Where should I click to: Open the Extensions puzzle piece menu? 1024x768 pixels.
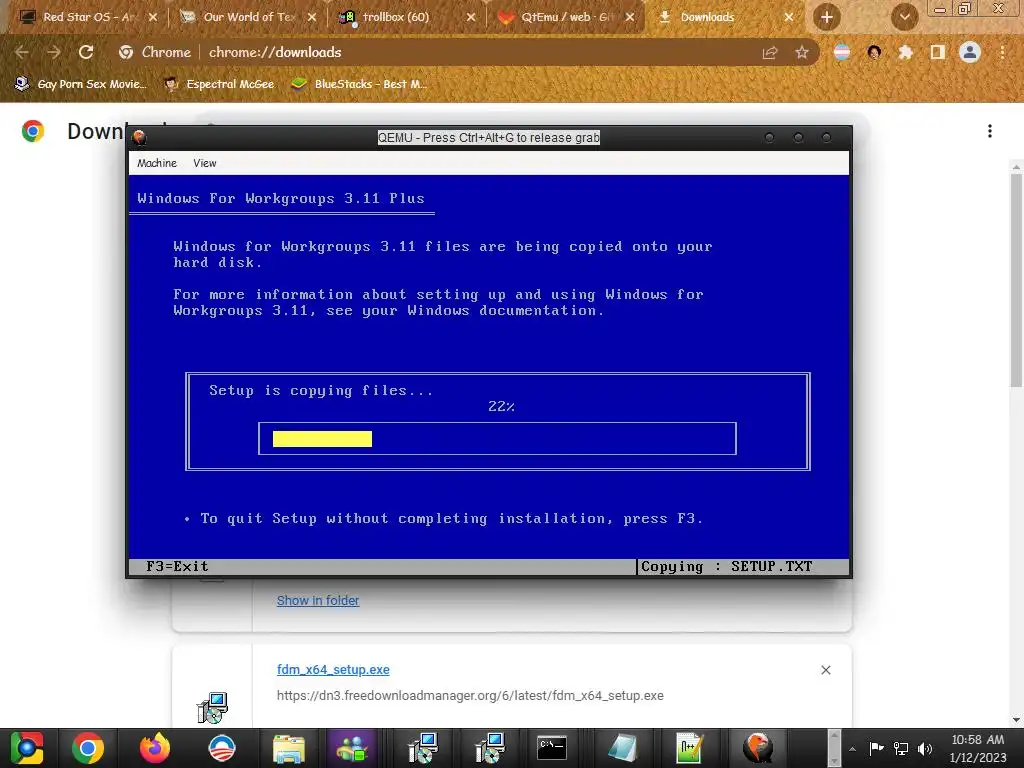[905, 52]
